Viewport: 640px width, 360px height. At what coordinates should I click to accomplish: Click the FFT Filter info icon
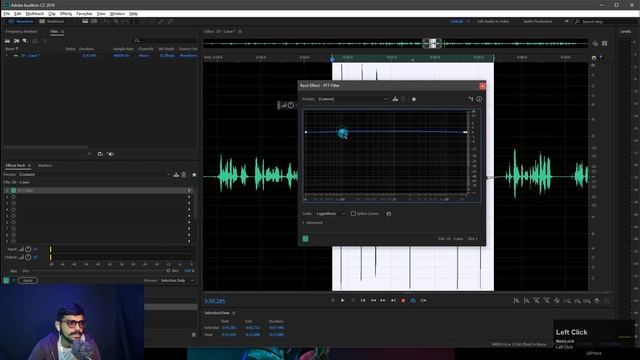(479, 99)
